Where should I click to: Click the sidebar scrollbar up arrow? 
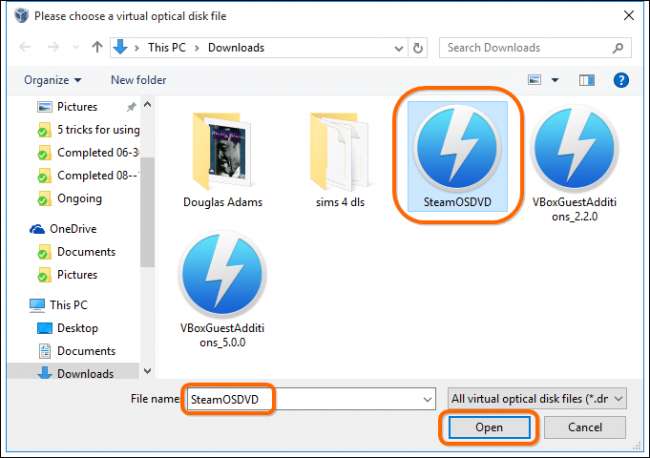147,105
